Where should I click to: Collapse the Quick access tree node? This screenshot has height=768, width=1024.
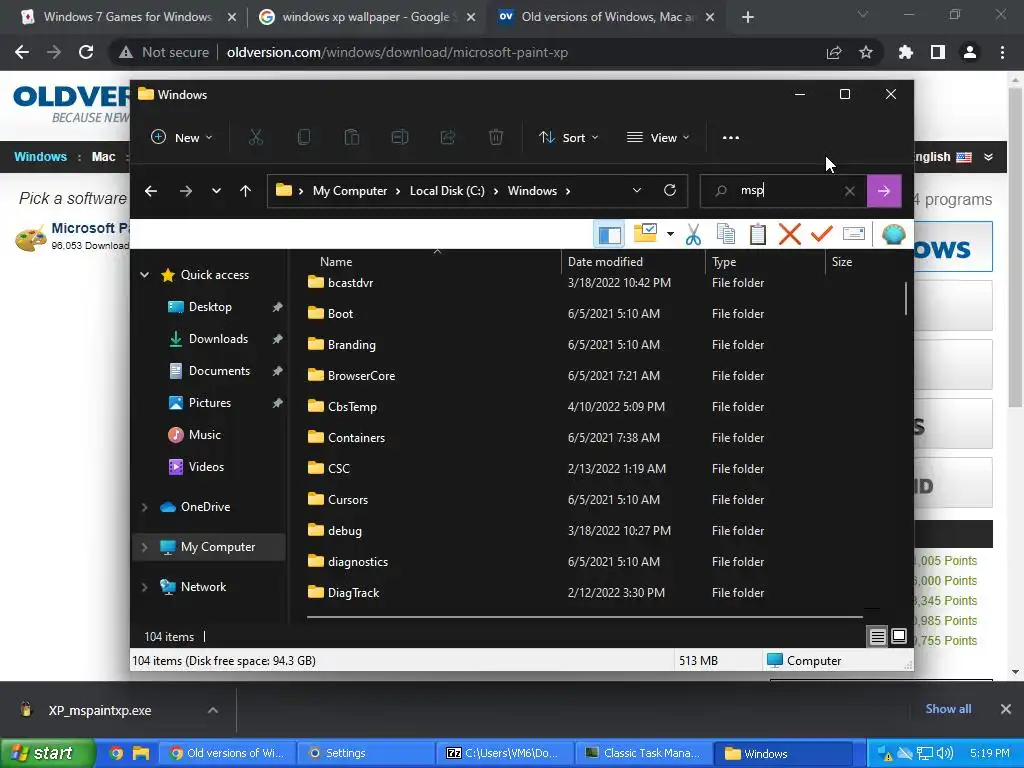145,275
